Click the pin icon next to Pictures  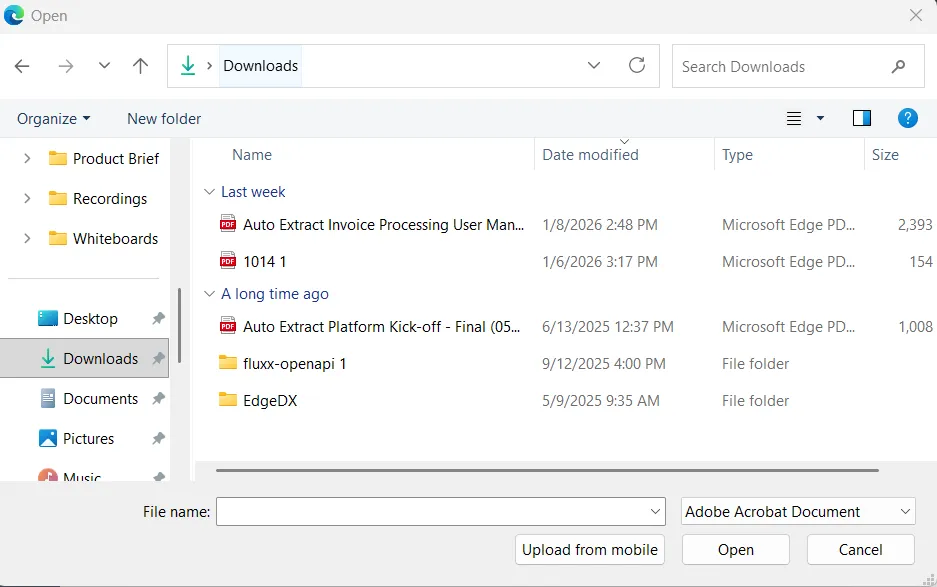(x=158, y=439)
